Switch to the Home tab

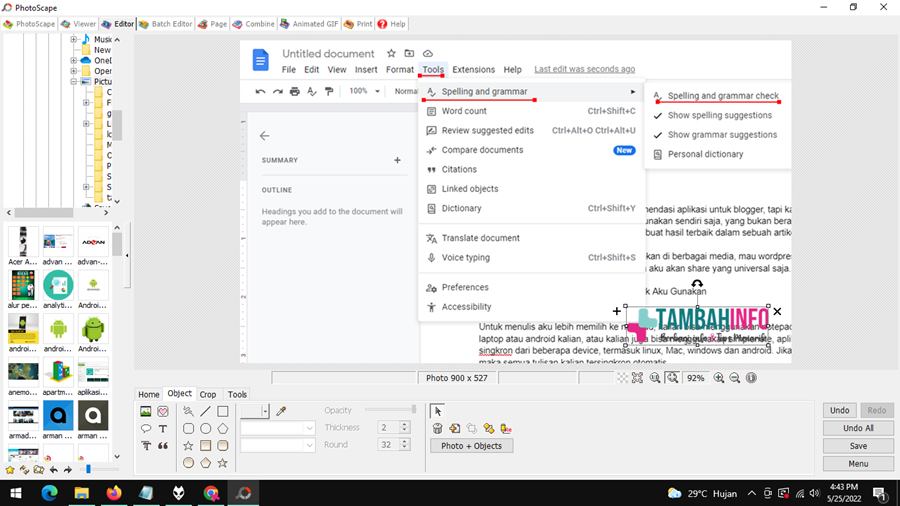pos(149,394)
